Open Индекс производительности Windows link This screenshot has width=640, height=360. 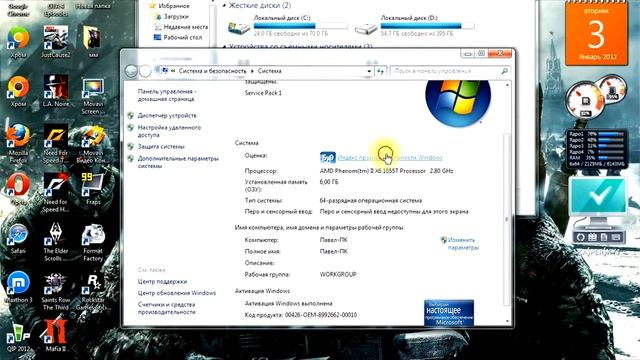[x=390, y=158]
